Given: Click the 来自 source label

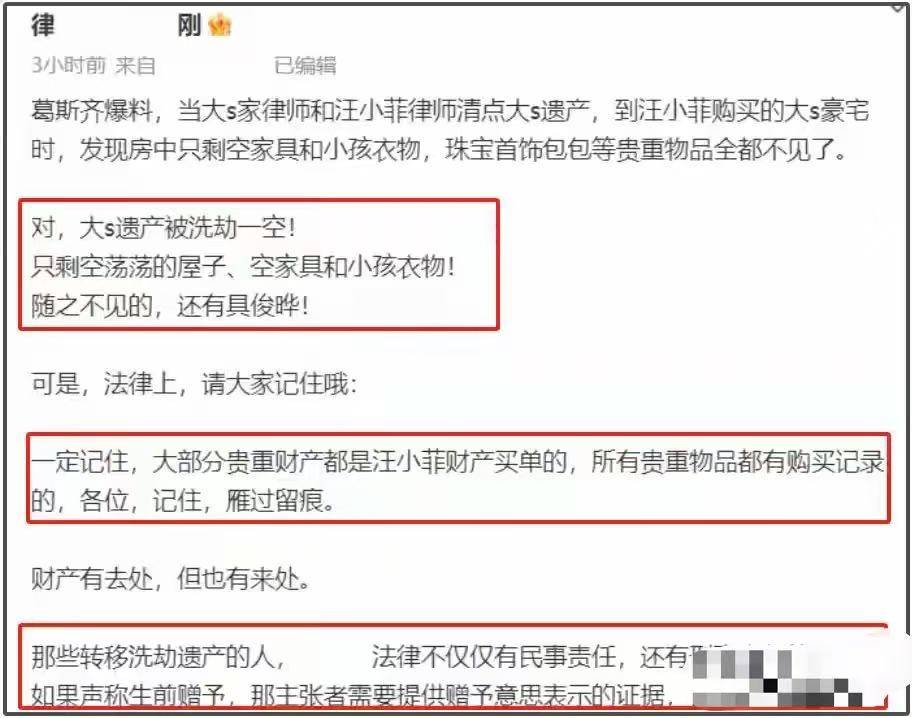Looking at the screenshot, I should click(x=135, y=65).
